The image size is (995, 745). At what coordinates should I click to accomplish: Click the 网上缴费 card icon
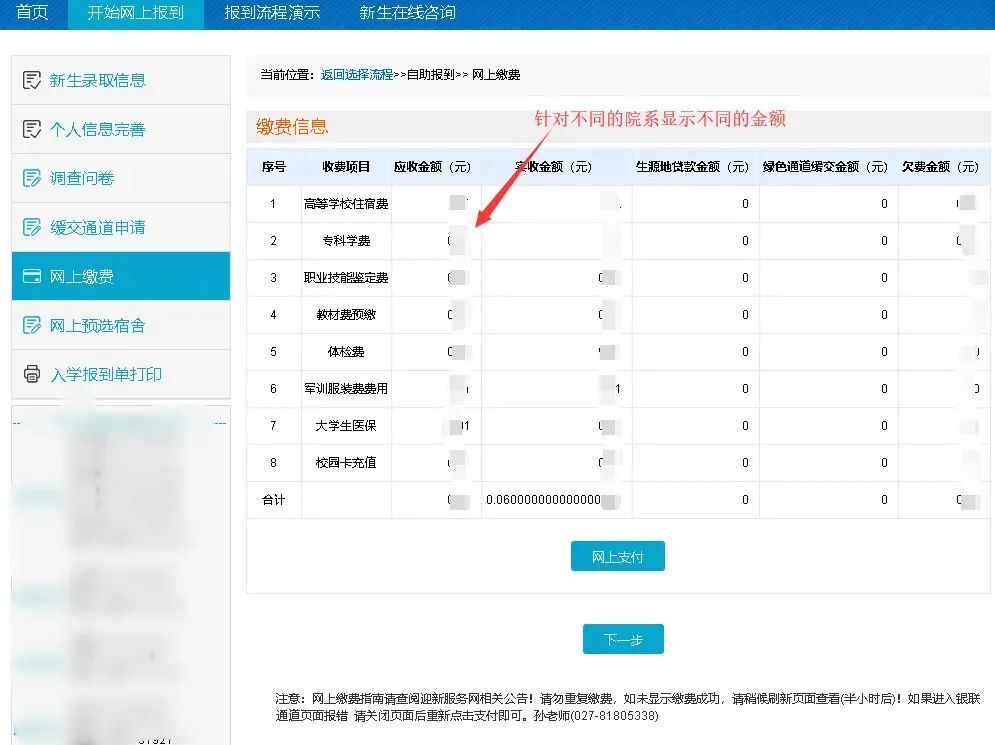pyautogui.click(x=32, y=276)
